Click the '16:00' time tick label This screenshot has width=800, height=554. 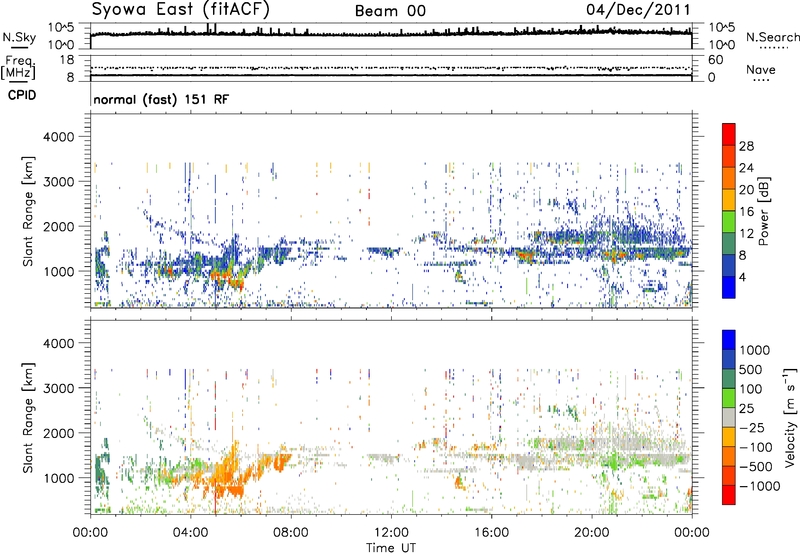pyautogui.click(x=491, y=533)
